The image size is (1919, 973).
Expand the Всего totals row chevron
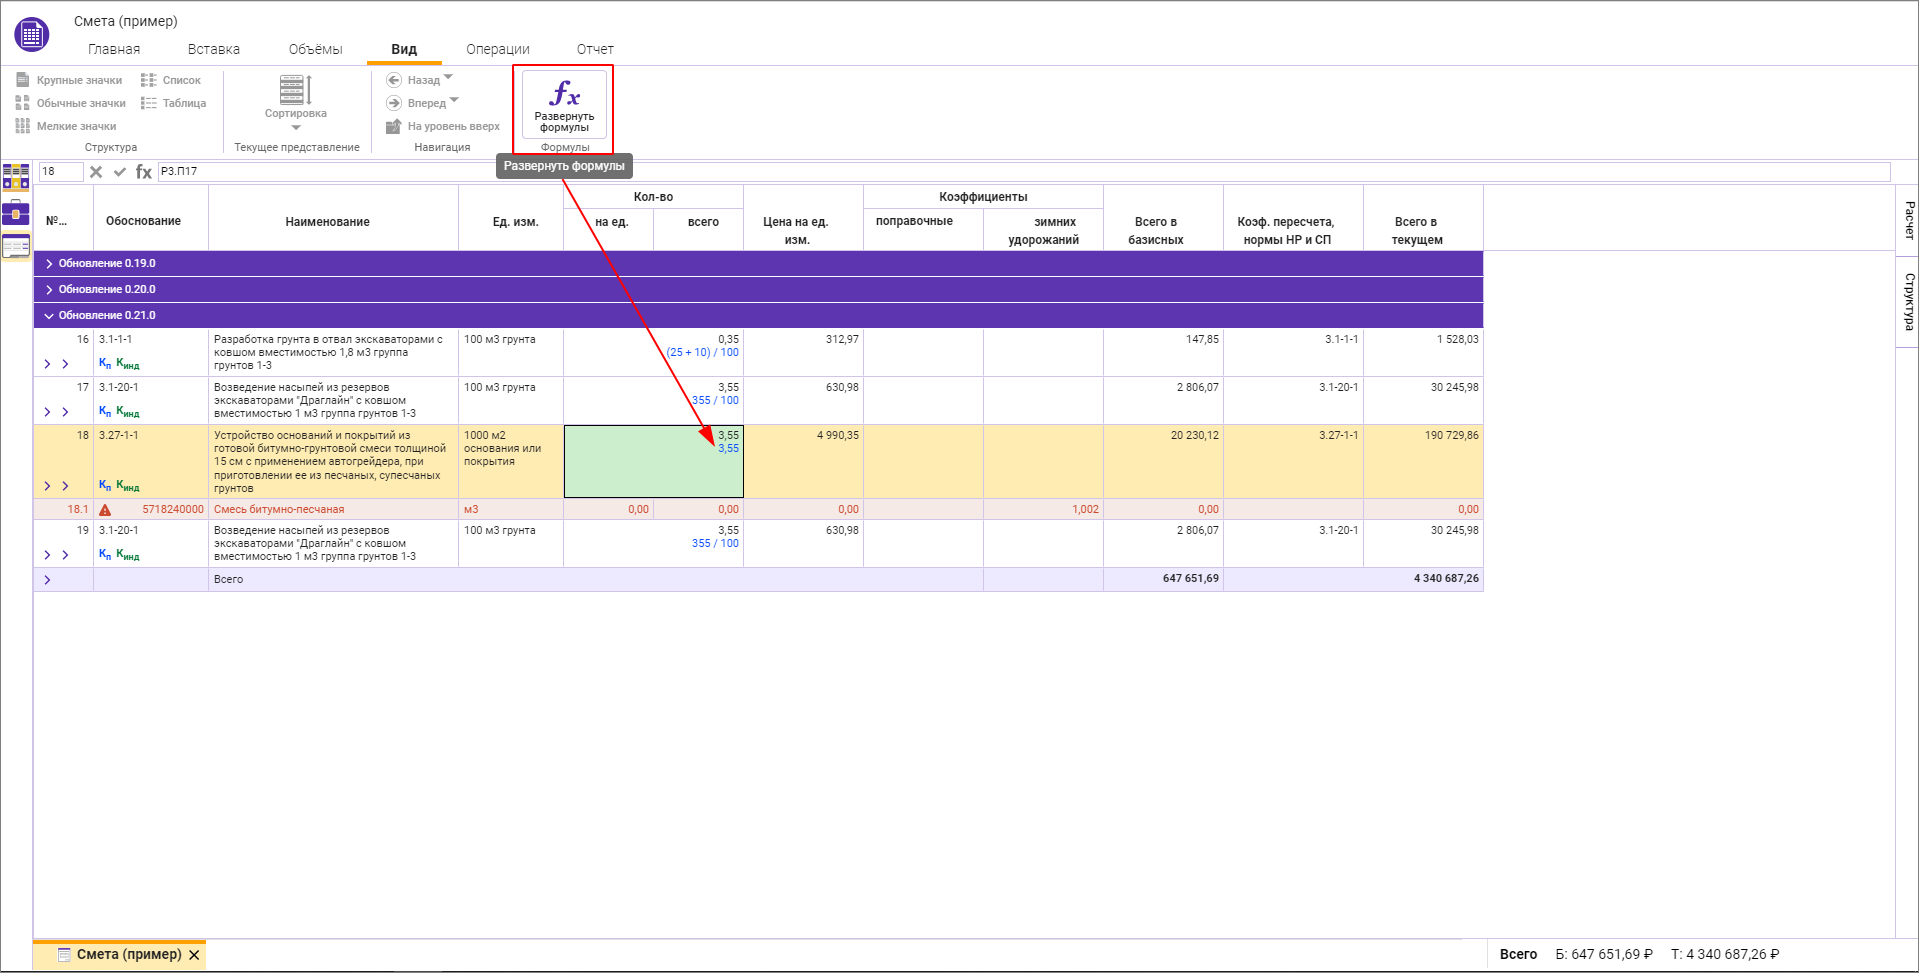pos(47,580)
